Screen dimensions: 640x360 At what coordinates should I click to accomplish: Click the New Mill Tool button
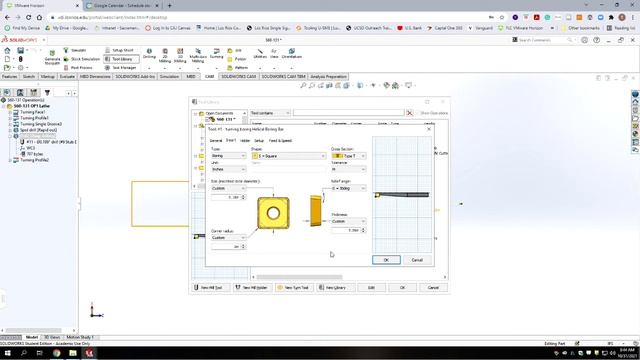click(211, 288)
